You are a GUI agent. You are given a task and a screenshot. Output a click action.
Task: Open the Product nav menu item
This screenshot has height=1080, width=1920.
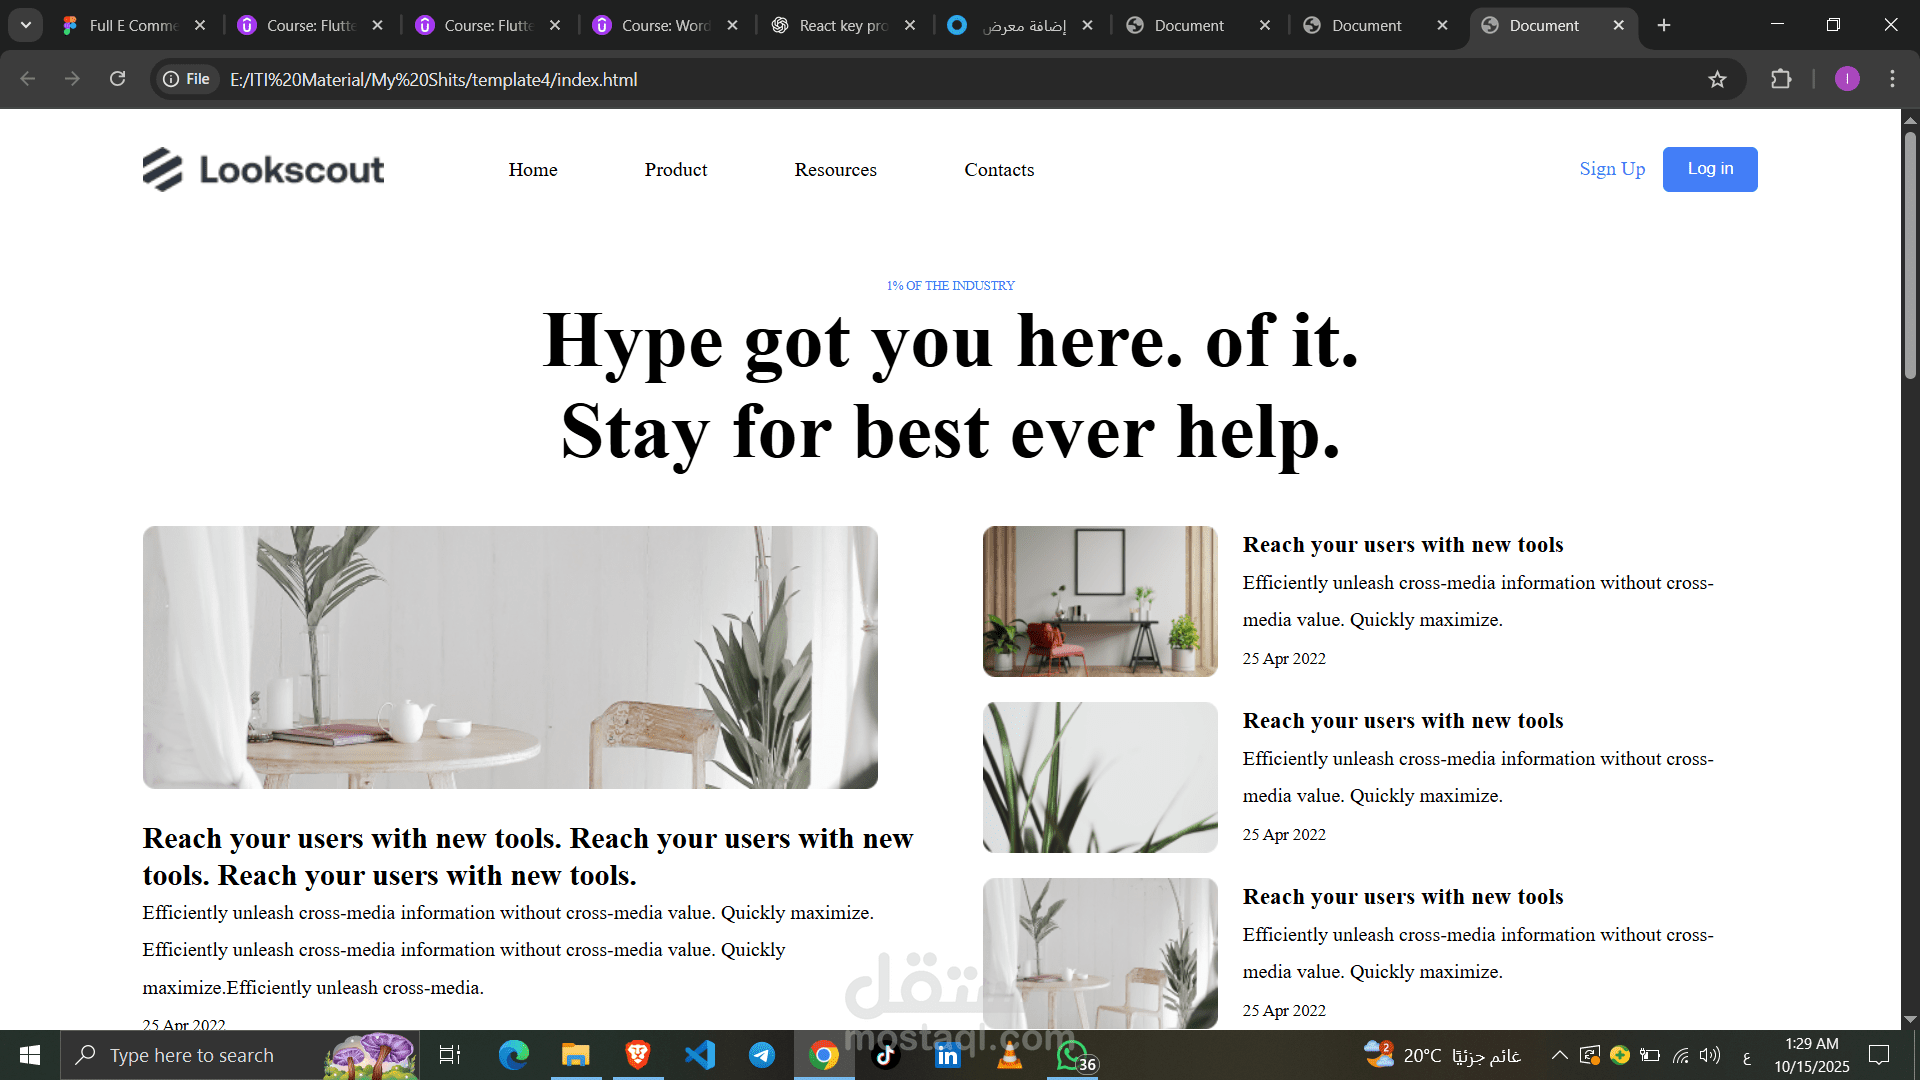click(x=676, y=170)
